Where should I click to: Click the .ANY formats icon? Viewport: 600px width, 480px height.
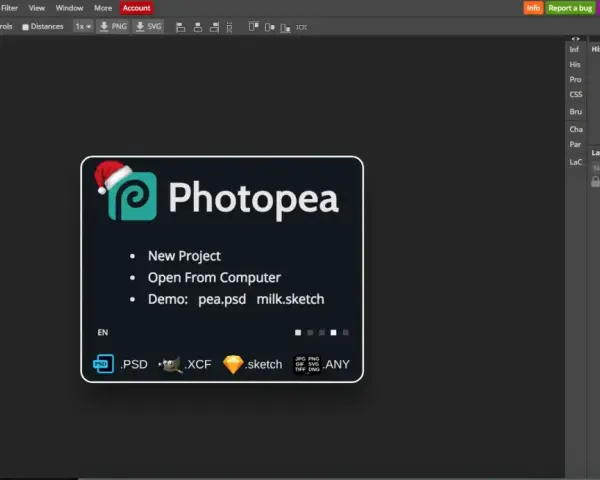307,364
